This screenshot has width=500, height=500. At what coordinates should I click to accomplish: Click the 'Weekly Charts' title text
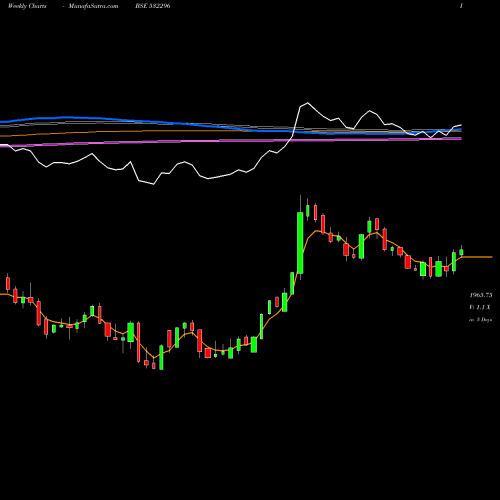point(27,6)
